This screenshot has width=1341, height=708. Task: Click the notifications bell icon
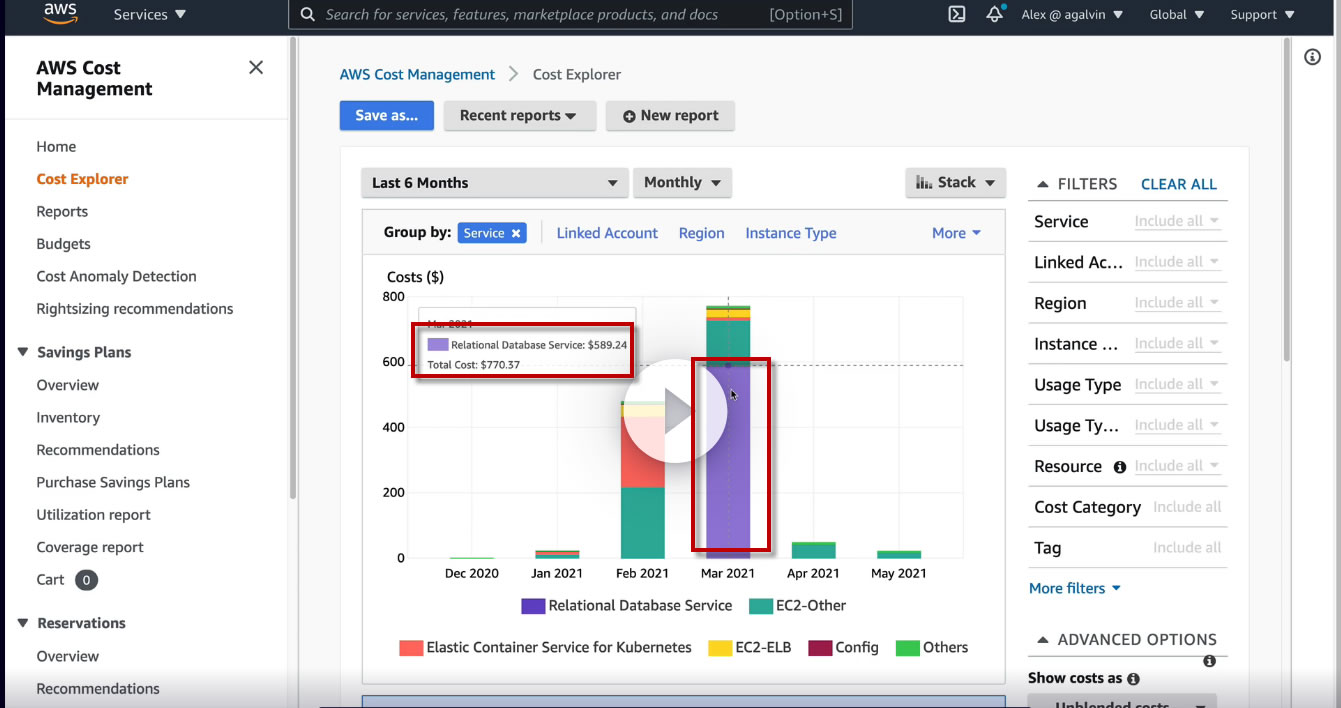click(x=994, y=14)
